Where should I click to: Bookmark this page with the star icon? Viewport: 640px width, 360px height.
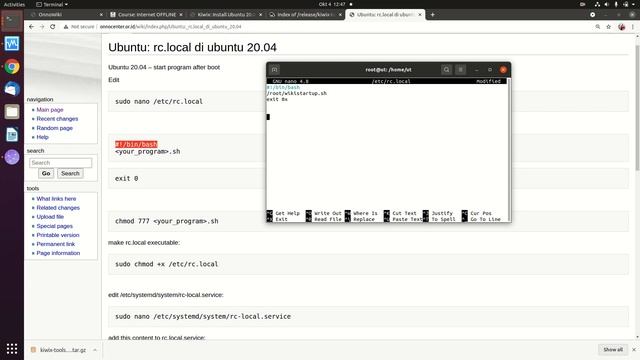click(609, 27)
